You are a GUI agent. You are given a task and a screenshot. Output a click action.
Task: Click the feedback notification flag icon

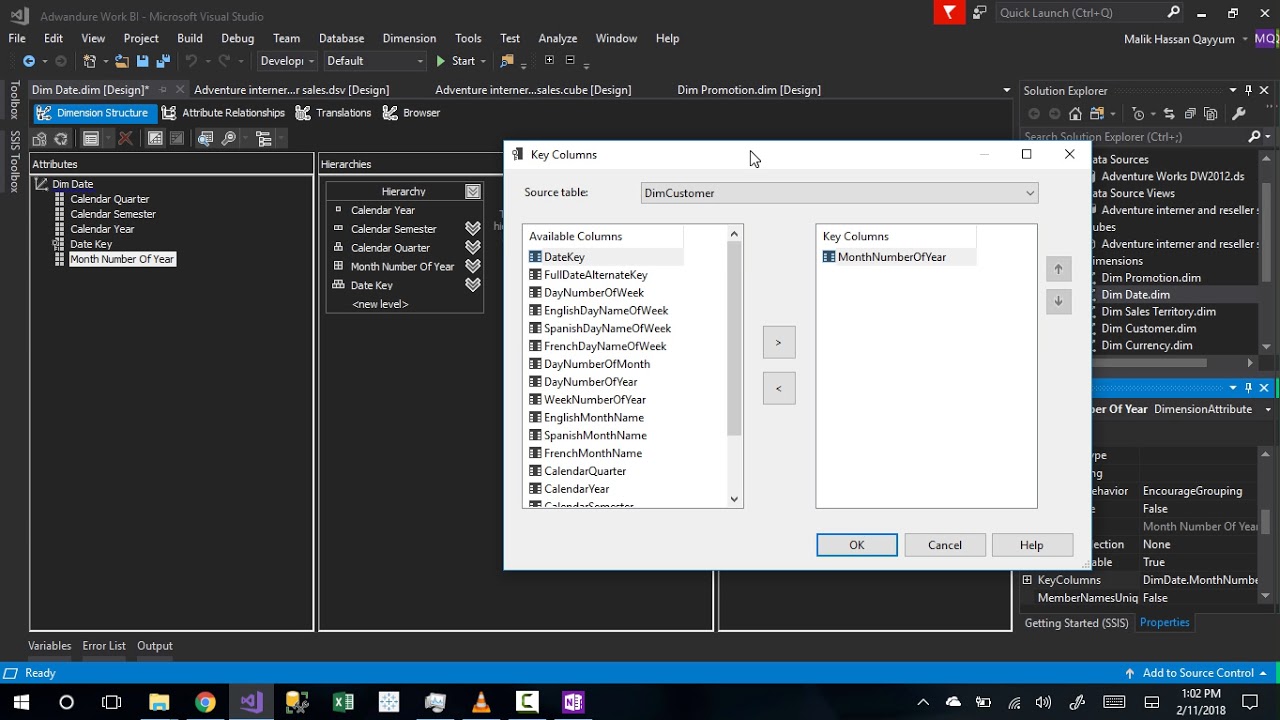pos(949,13)
